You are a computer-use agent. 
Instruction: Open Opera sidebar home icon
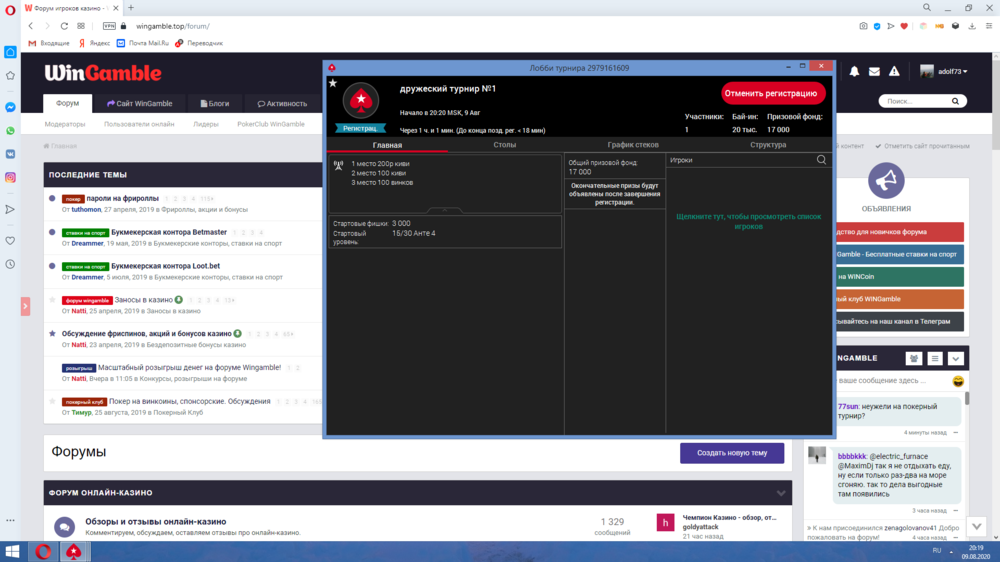click(10, 52)
